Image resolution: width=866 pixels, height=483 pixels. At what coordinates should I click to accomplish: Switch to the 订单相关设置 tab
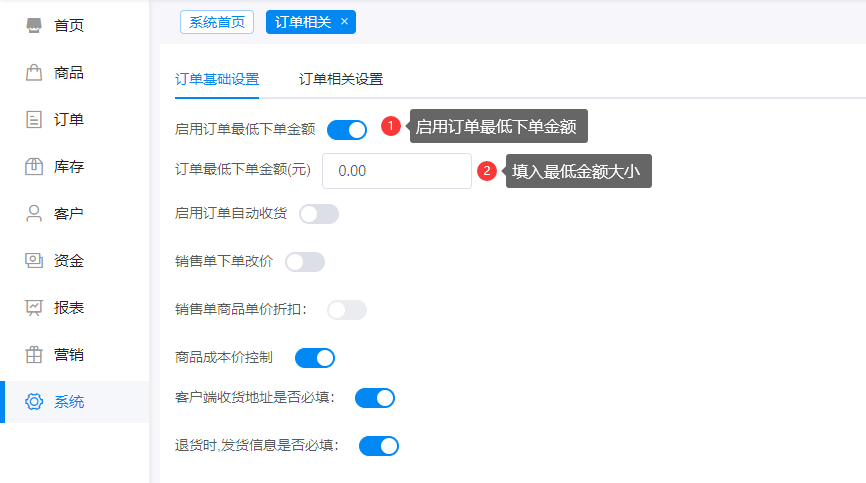coord(341,79)
